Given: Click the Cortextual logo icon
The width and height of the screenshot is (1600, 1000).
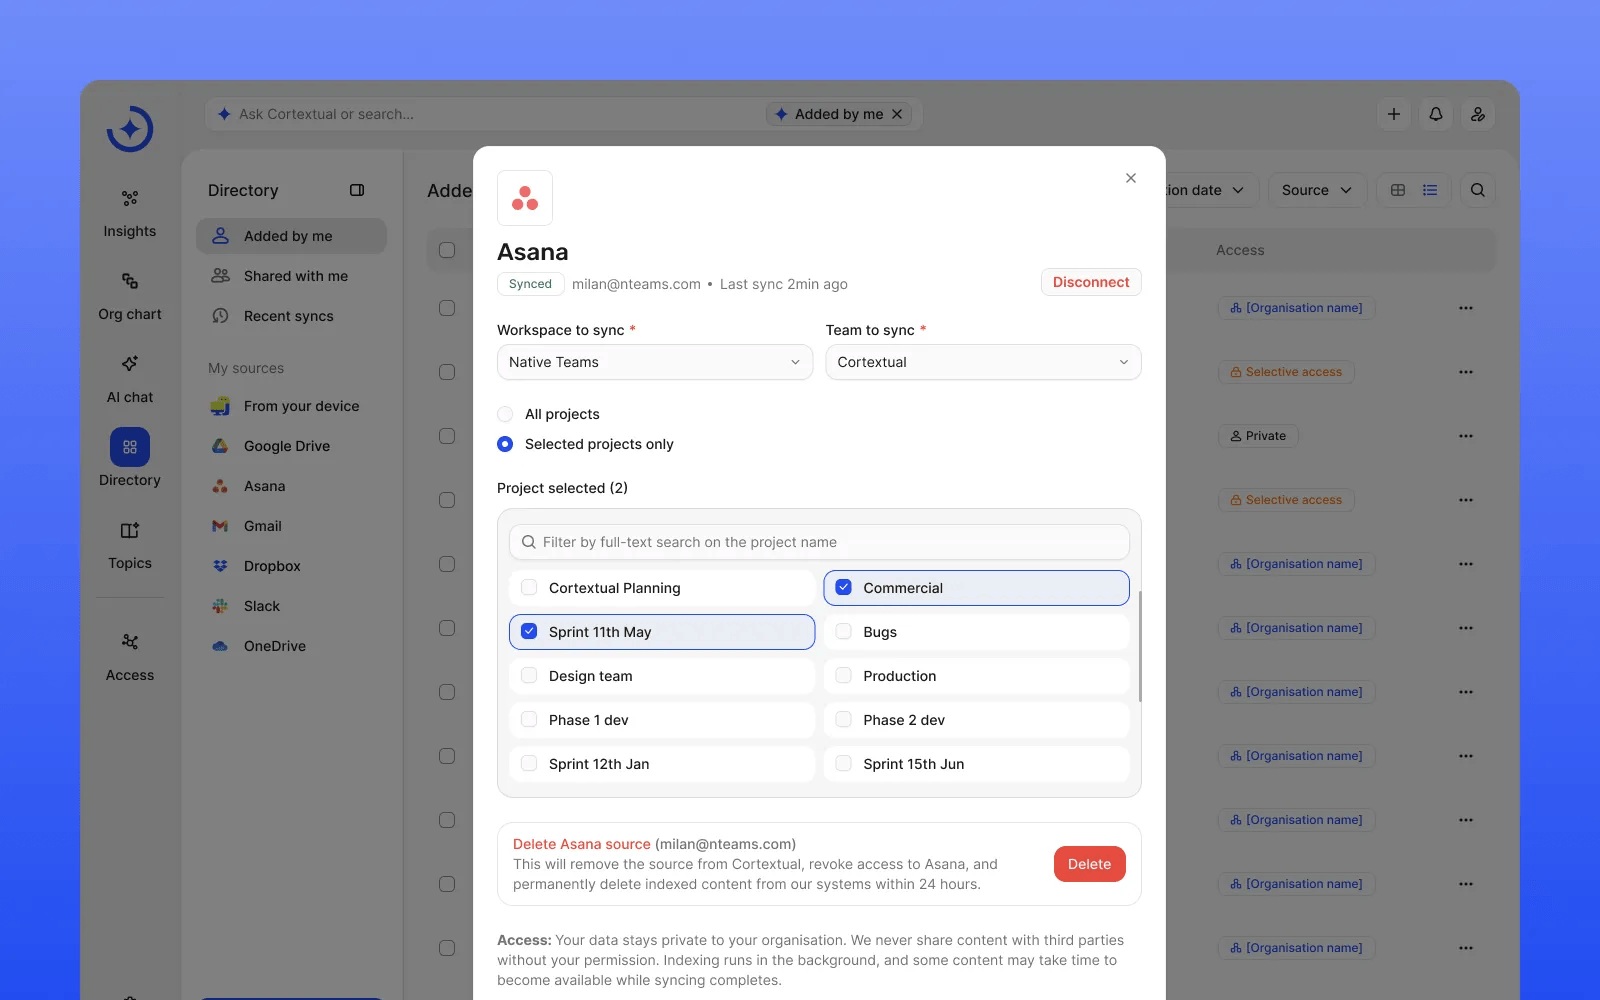Looking at the screenshot, I should 130,129.
